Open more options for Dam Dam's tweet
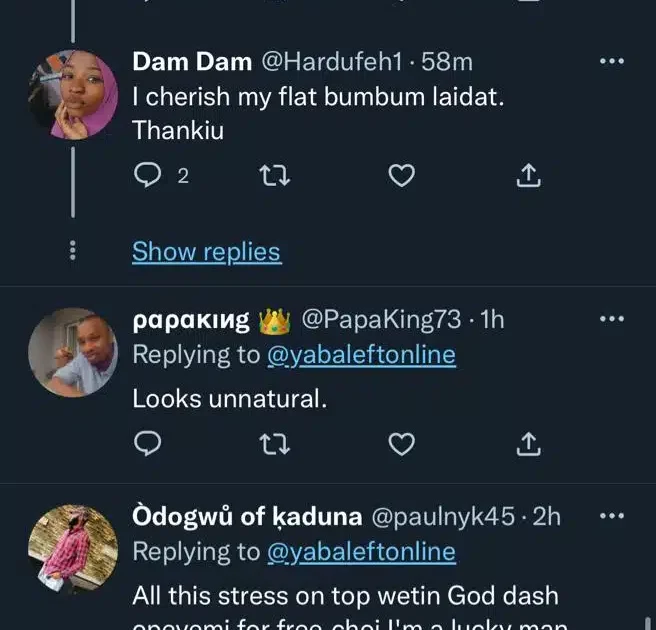The height and width of the screenshot is (630, 656). (x=610, y=62)
